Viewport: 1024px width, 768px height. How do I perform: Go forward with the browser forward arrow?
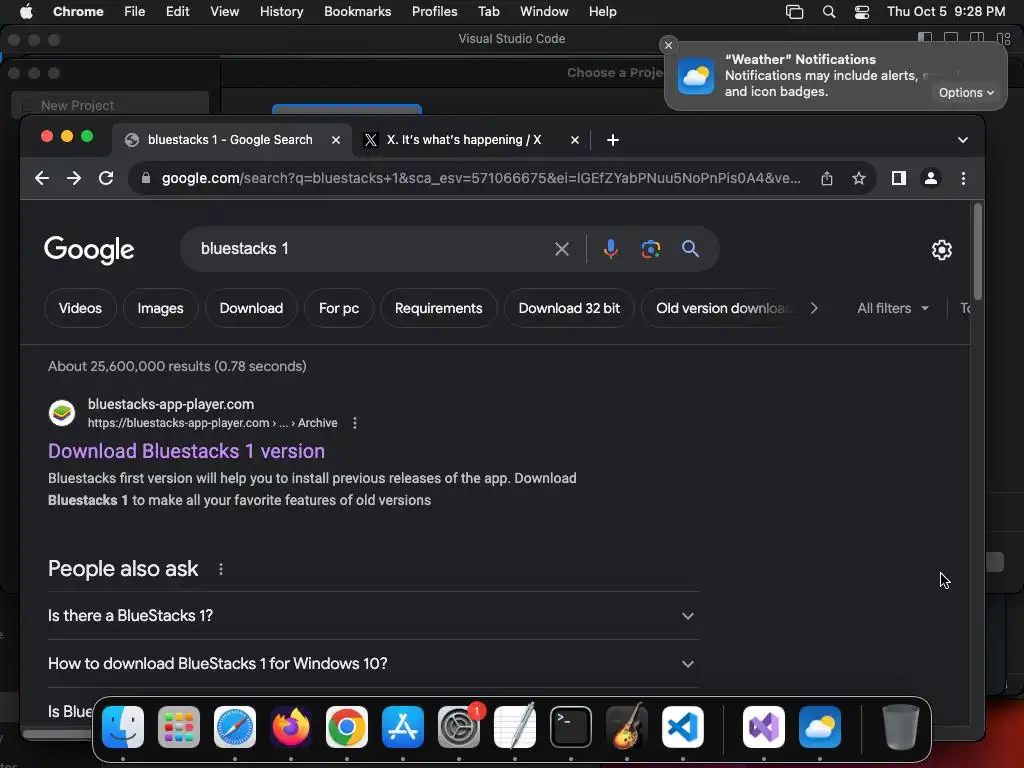tap(74, 178)
